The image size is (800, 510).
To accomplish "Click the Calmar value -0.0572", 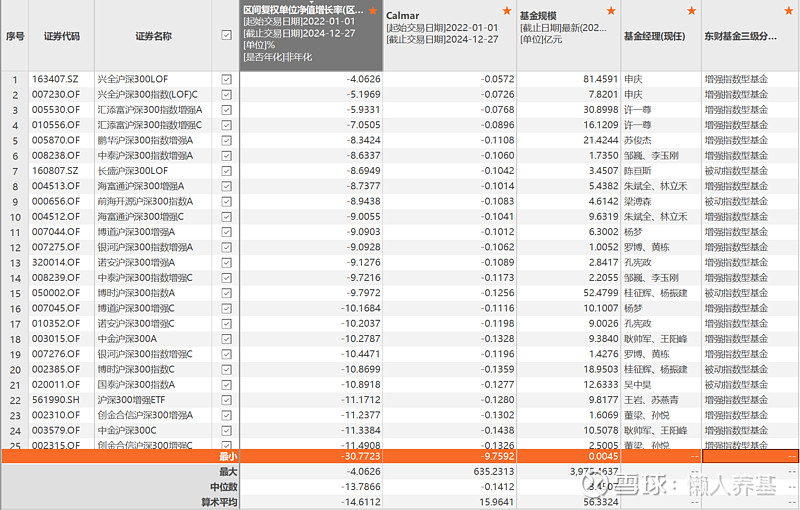I will [x=497, y=79].
